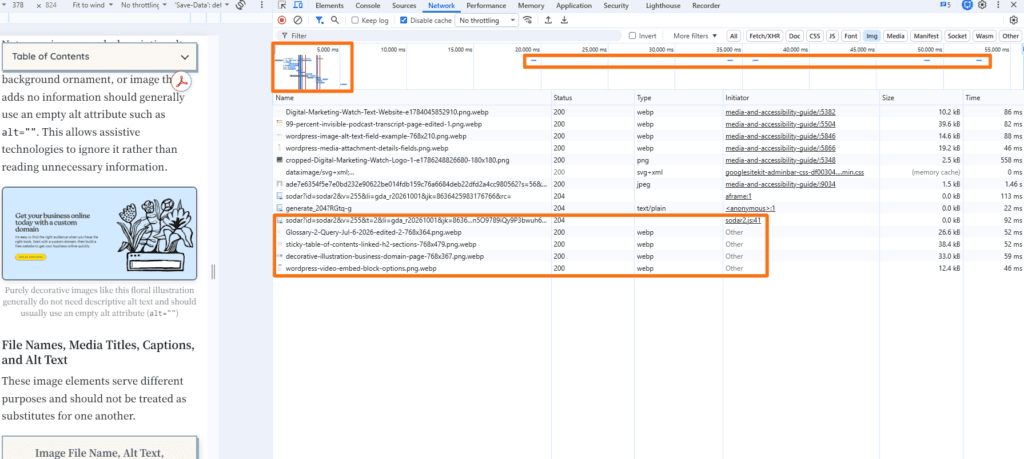The width and height of the screenshot is (1024, 459).
Task: Switch to the Lighthouse tab
Action: 662,6
